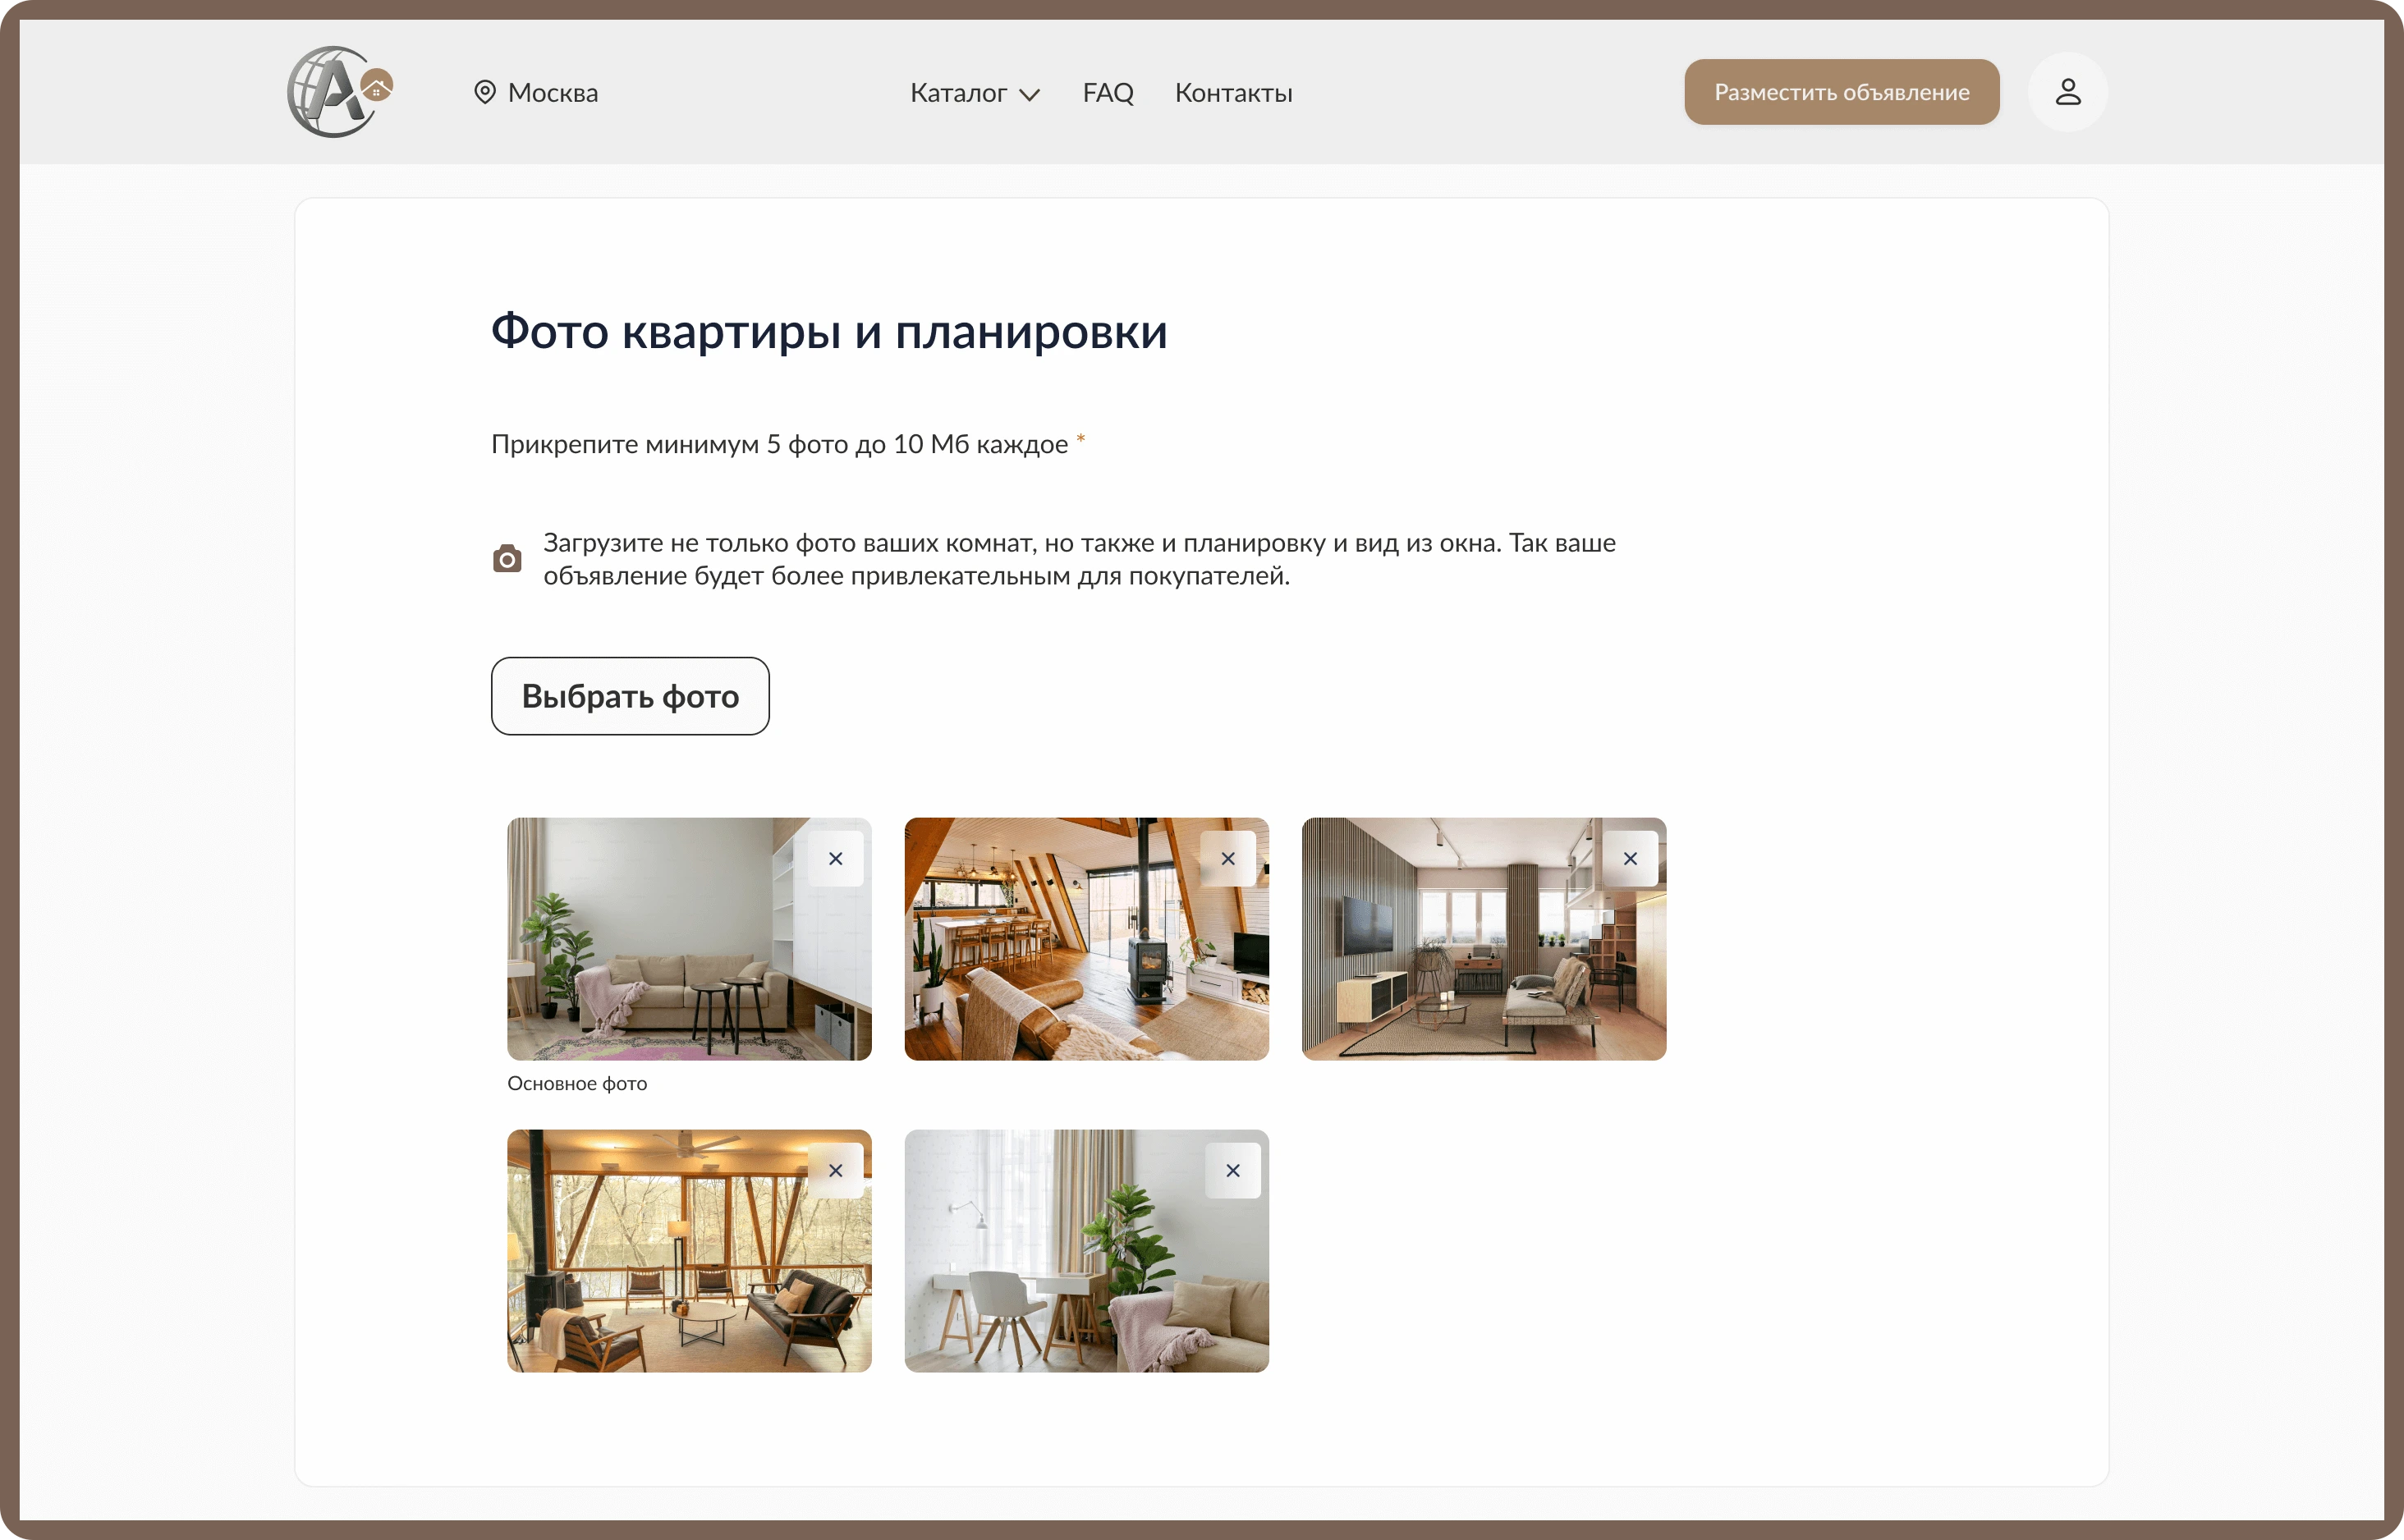Click the Основное фото caption

577,1084
